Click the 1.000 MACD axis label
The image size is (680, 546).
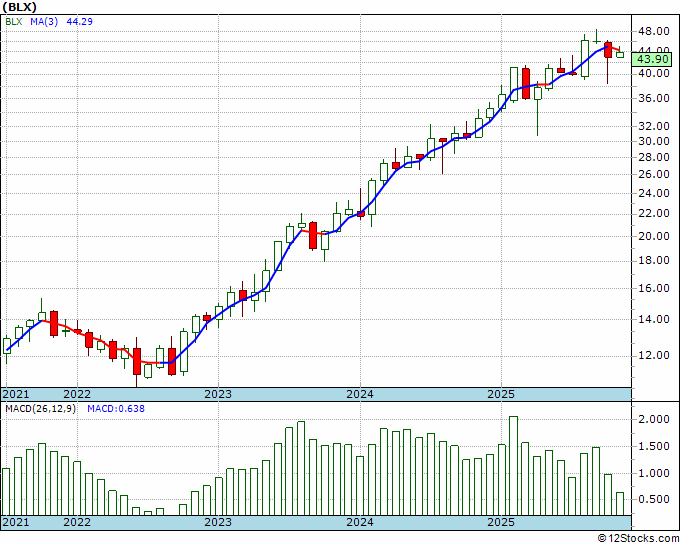coord(654,474)
